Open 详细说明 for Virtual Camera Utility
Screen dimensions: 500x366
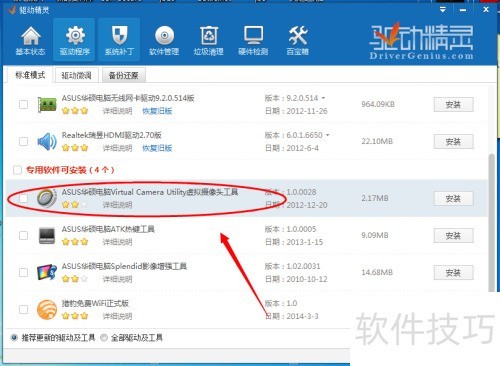point(117,205)
